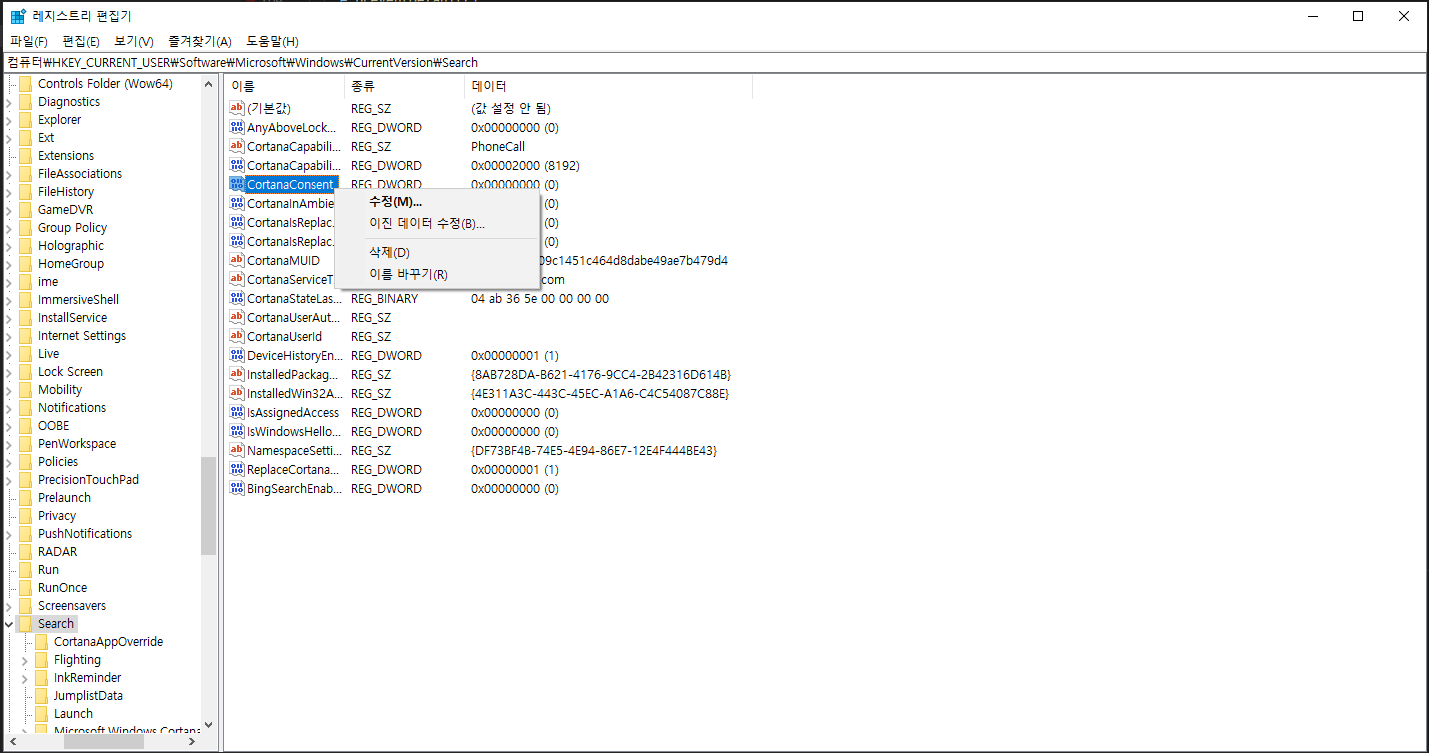Choose 삭제(D) from the context menu

(x=437, y=252)
